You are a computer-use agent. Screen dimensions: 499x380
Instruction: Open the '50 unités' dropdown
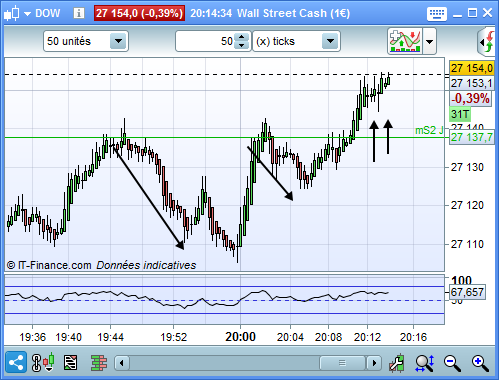pos(86,41)
